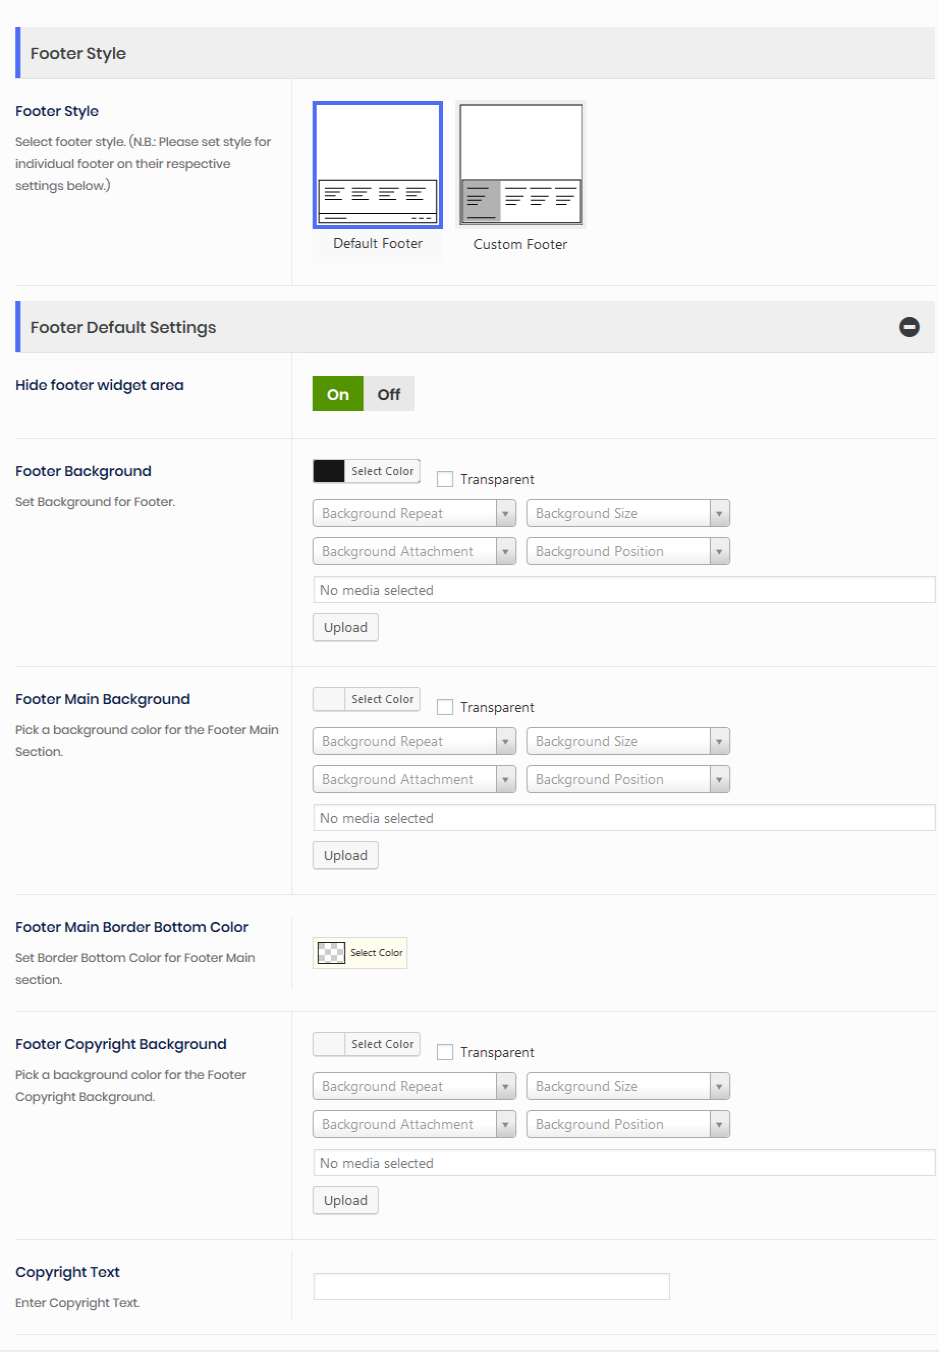Expand Footer Copyright Background Position dropdown
Viewport: 939px width, 1352px height.
click(628, 1124)
